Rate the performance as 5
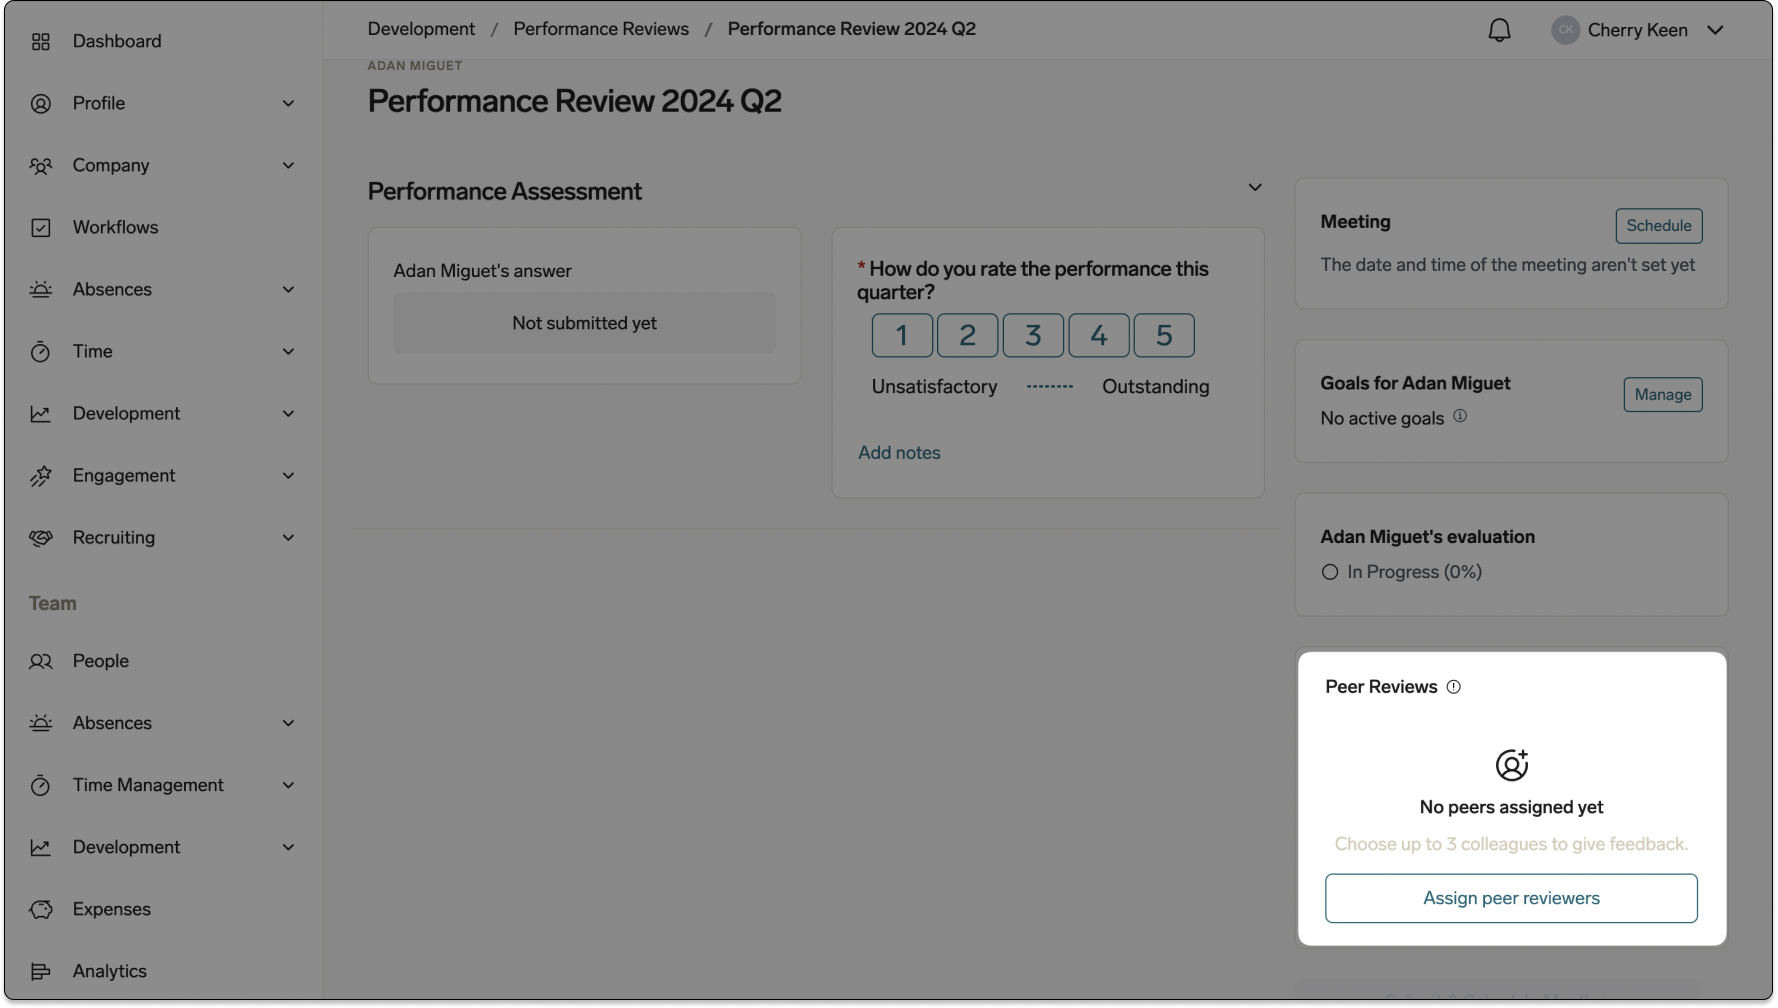 pos(1163,335)
